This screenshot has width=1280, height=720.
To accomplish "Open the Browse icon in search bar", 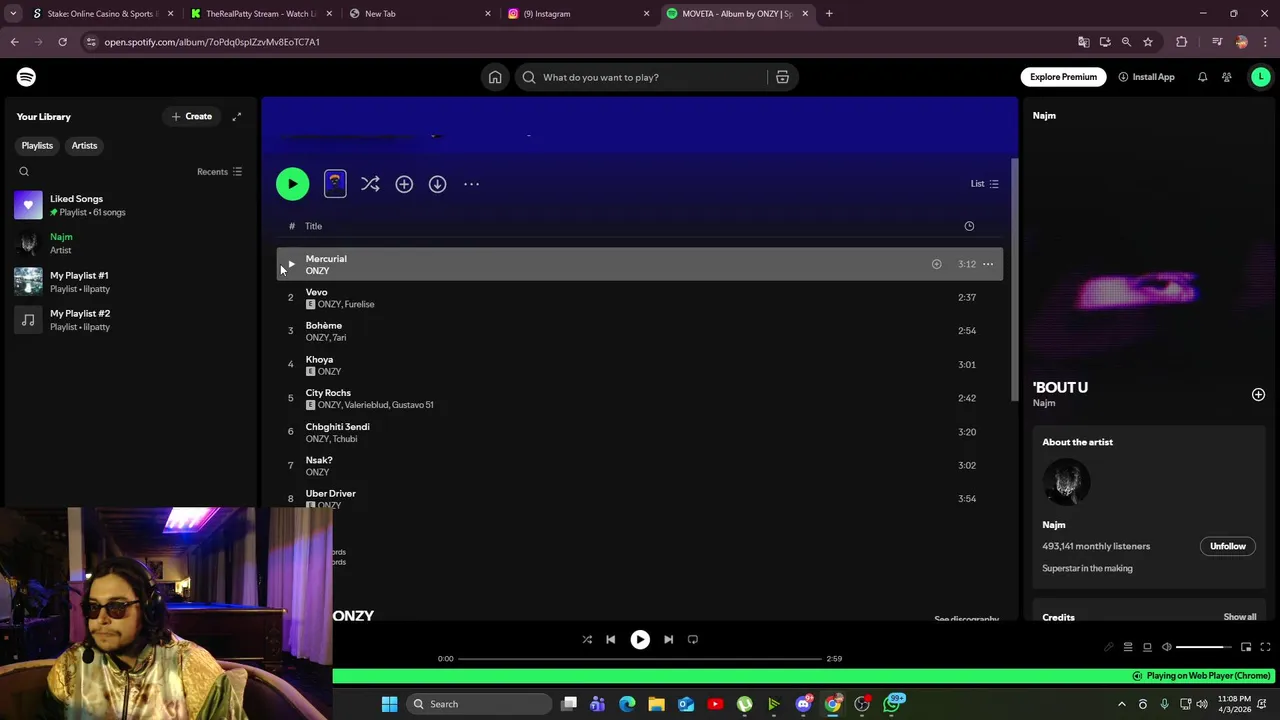I will pos(782,77).
